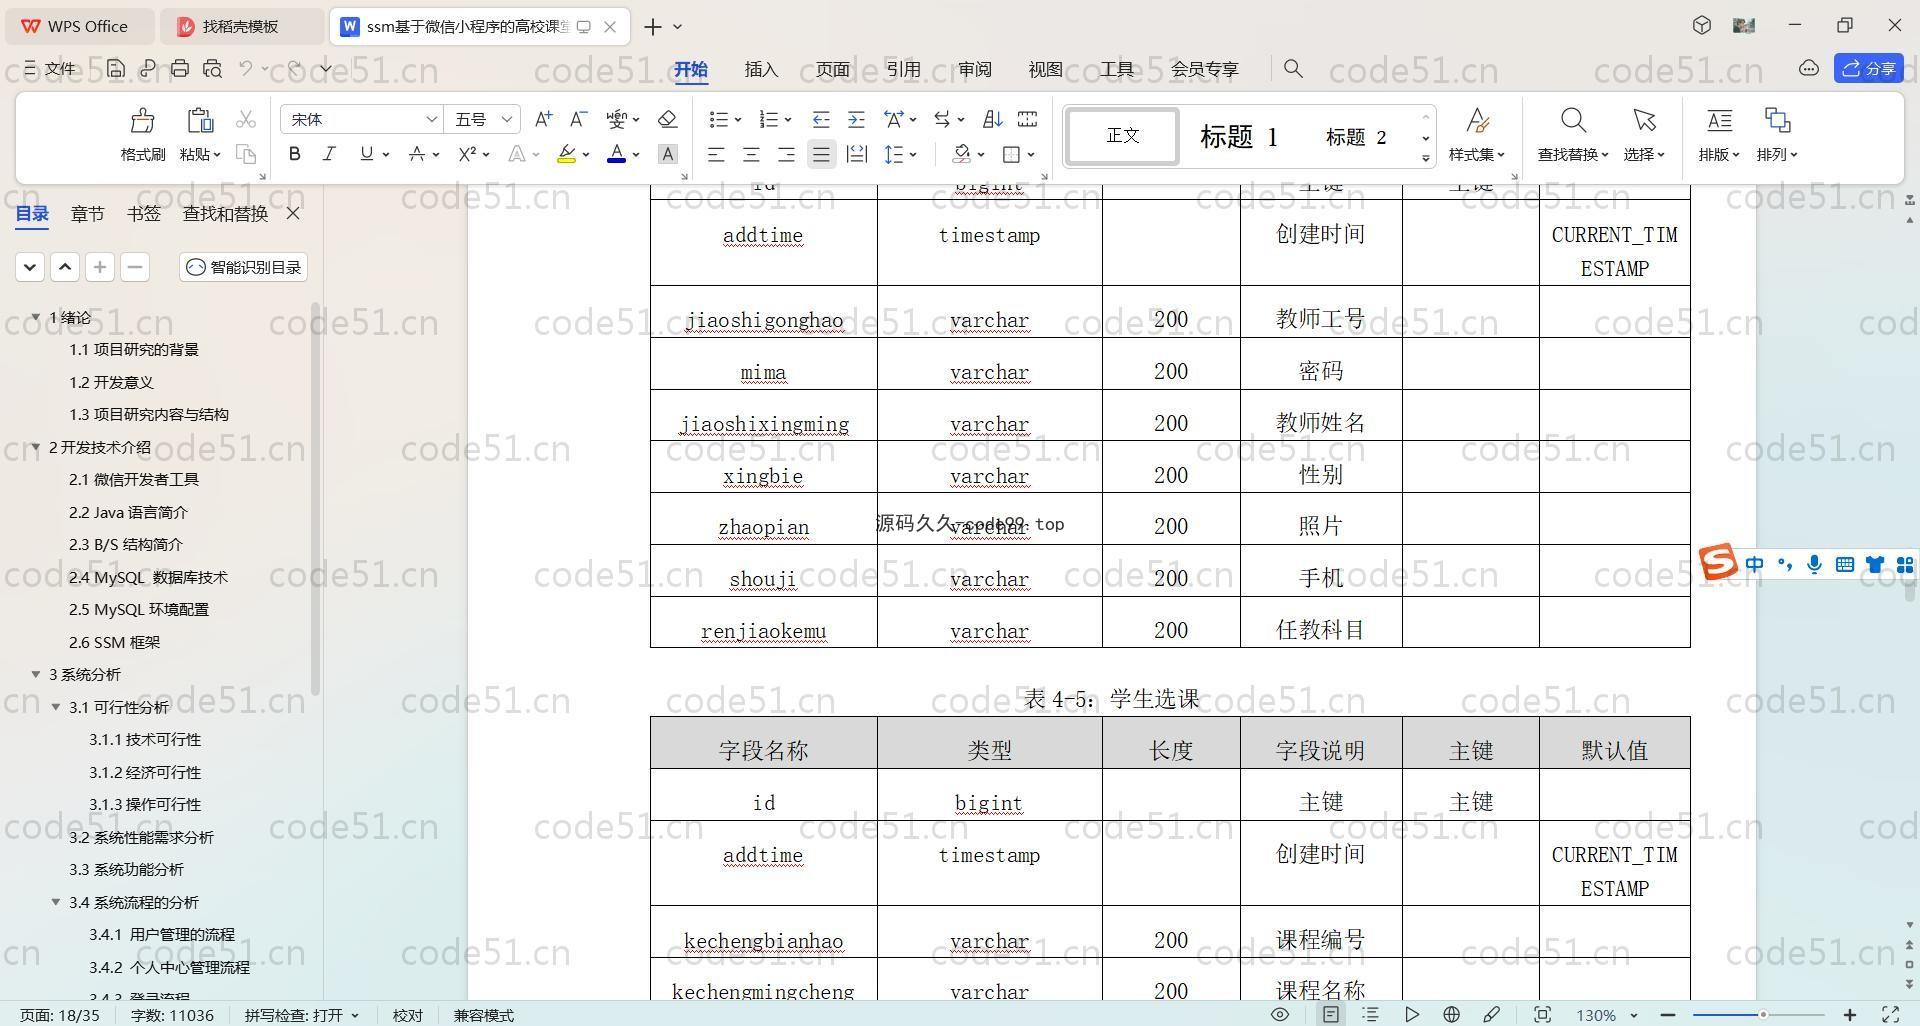The image size is (1920, 1026).
Task: Click the Clear Formatting eraser icon
Action: pyautogui.click(x=667, y=119)
